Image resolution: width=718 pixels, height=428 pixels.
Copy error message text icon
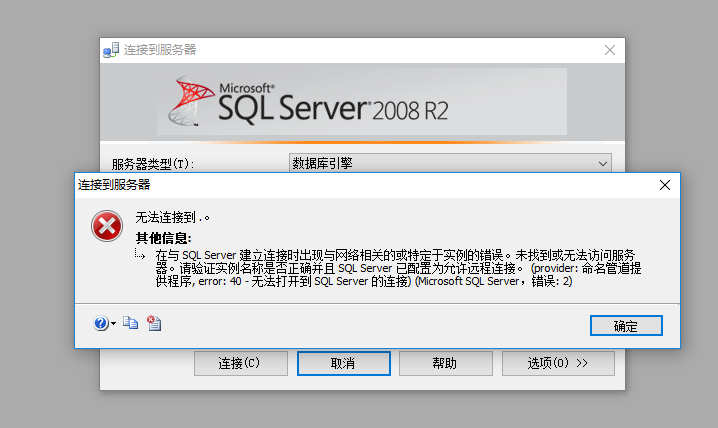coord(131,323)
